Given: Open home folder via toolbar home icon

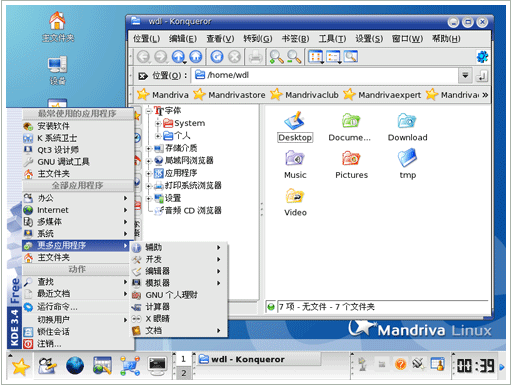Looking at the screenshot, I should point(196,57).
